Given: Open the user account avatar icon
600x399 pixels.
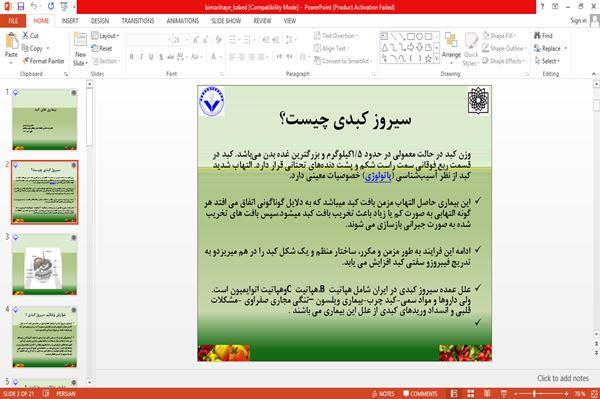Looking at the screenshot, I should 595,20.
